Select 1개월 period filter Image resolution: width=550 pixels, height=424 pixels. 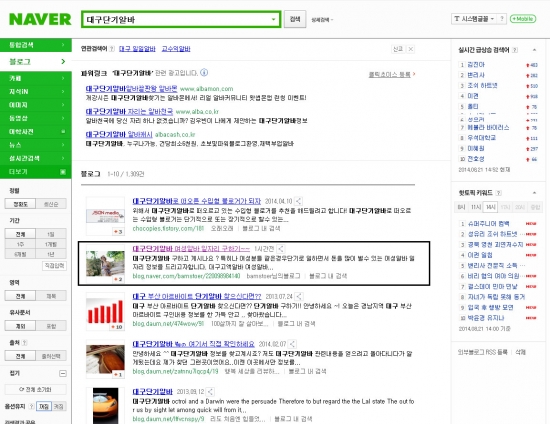pyautogui.click(x=51, y=244)
